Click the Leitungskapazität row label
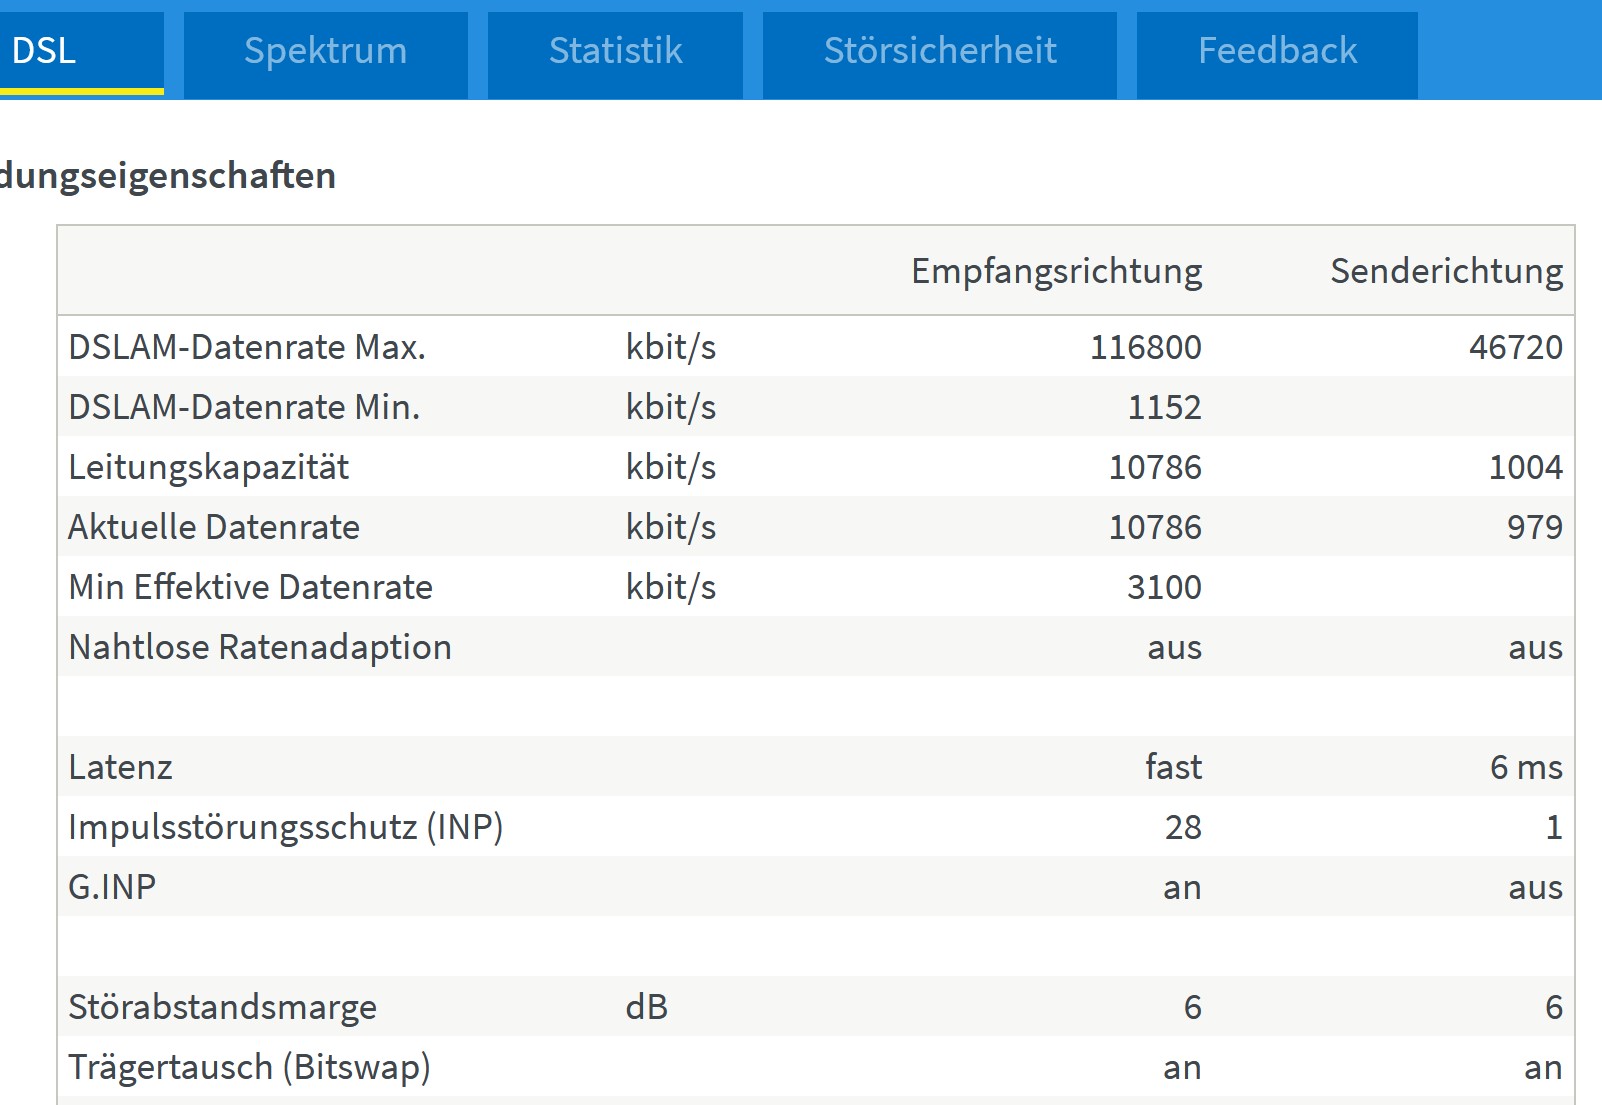The height and width of the screenshot is (1105, 1602). point(209,467)
